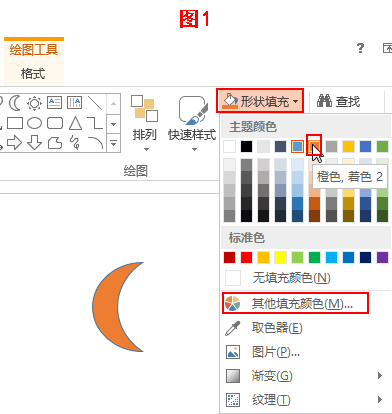Click the 形状填充 Shape Fill button
Image resolution: width=392 pixels, height=414 pixels.
260,101
